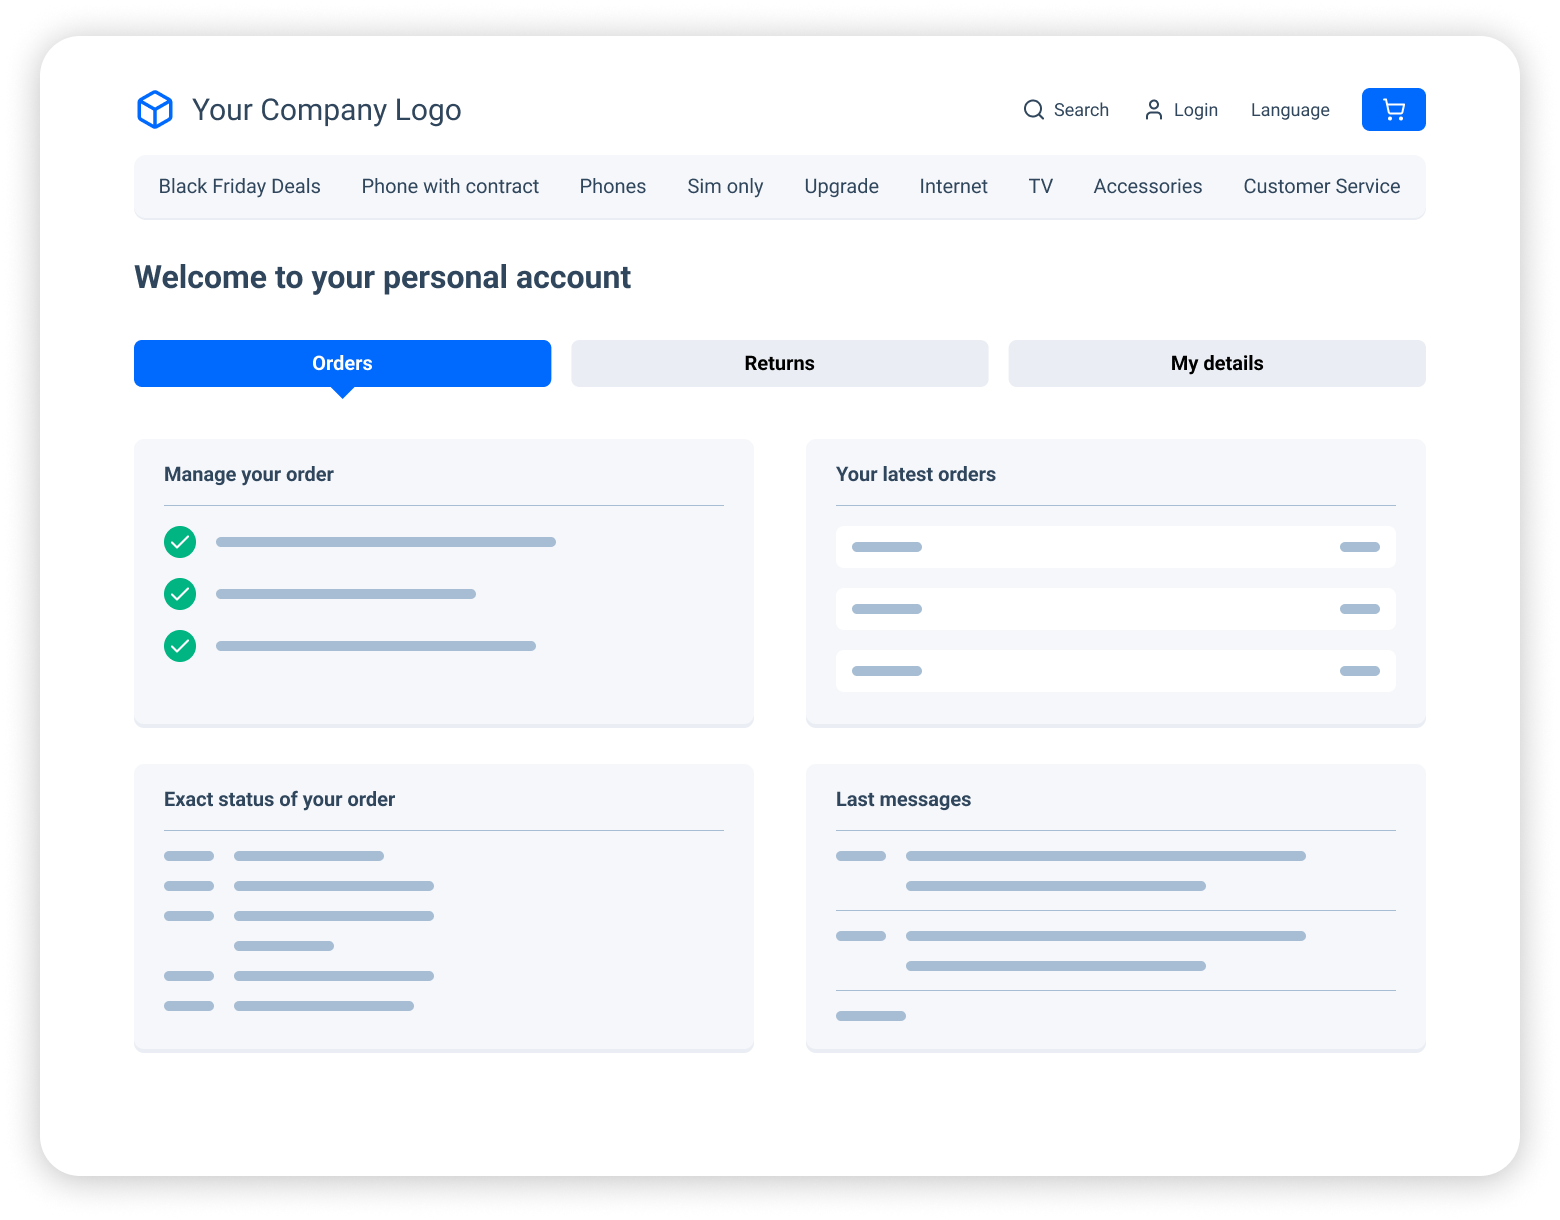Click the first green checkmark in Manage your order
The height and width of the screenshot is (1220, 1560).
coord(180,542)
